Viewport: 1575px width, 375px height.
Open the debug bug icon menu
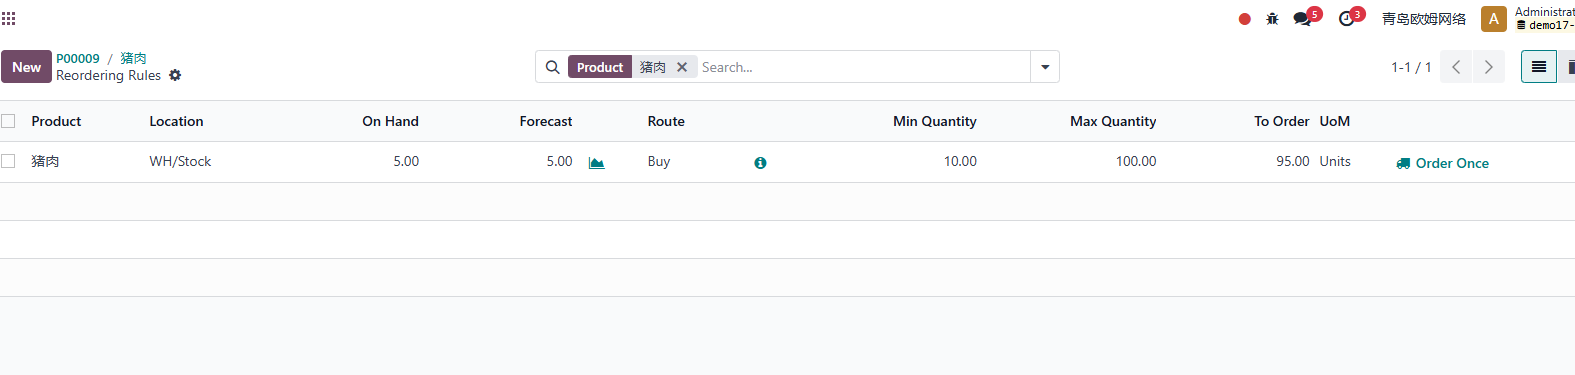point(1272,19)
